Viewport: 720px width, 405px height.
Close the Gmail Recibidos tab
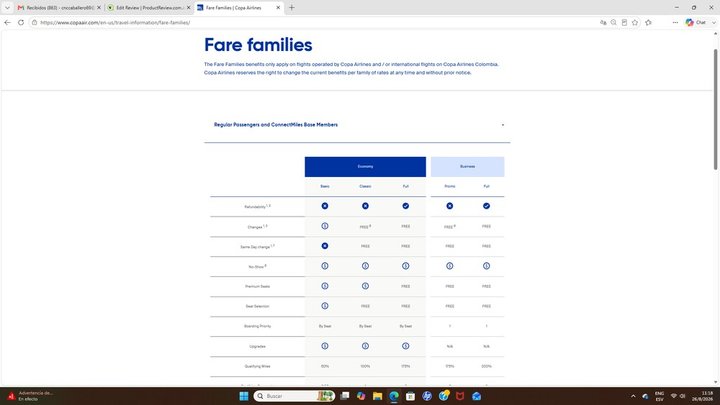[x=99, y=8]
